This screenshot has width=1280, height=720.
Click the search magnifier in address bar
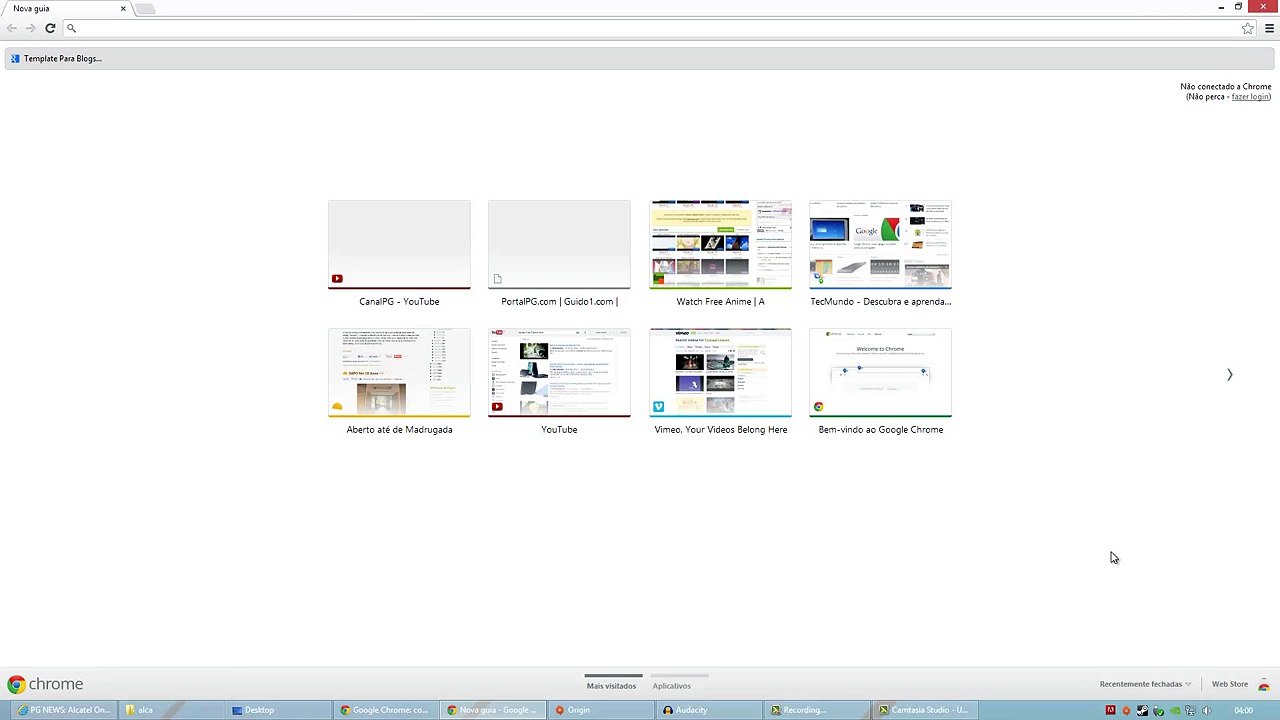tap(71, 28)
